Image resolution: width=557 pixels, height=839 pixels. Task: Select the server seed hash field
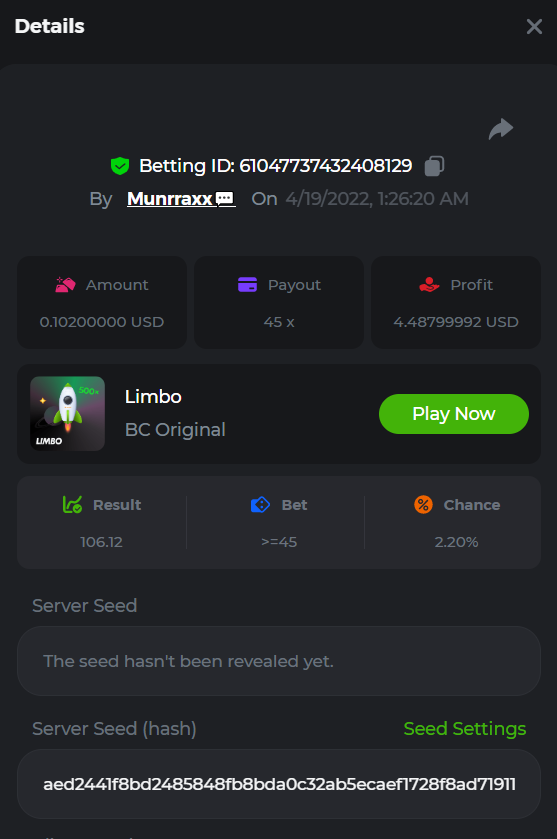(x=279, y=784)
